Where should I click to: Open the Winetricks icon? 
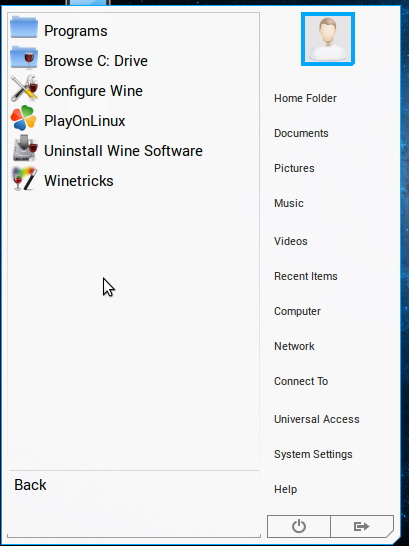tap(24, 179)
